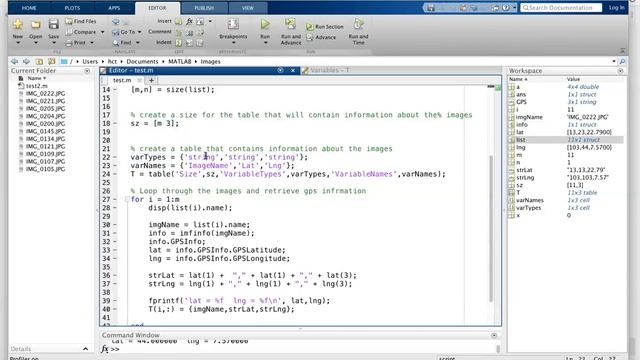
Task: Switch to the PLOTS tab
Action: tap(72, 8)
